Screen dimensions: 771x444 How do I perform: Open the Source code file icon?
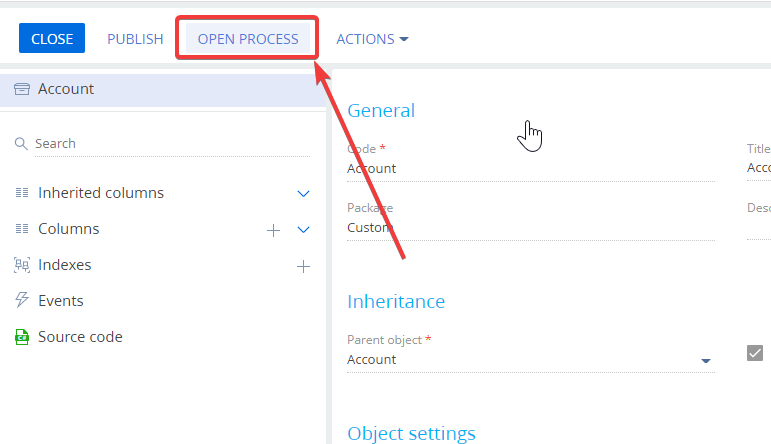pyautogui.click(x=22, y=337)
